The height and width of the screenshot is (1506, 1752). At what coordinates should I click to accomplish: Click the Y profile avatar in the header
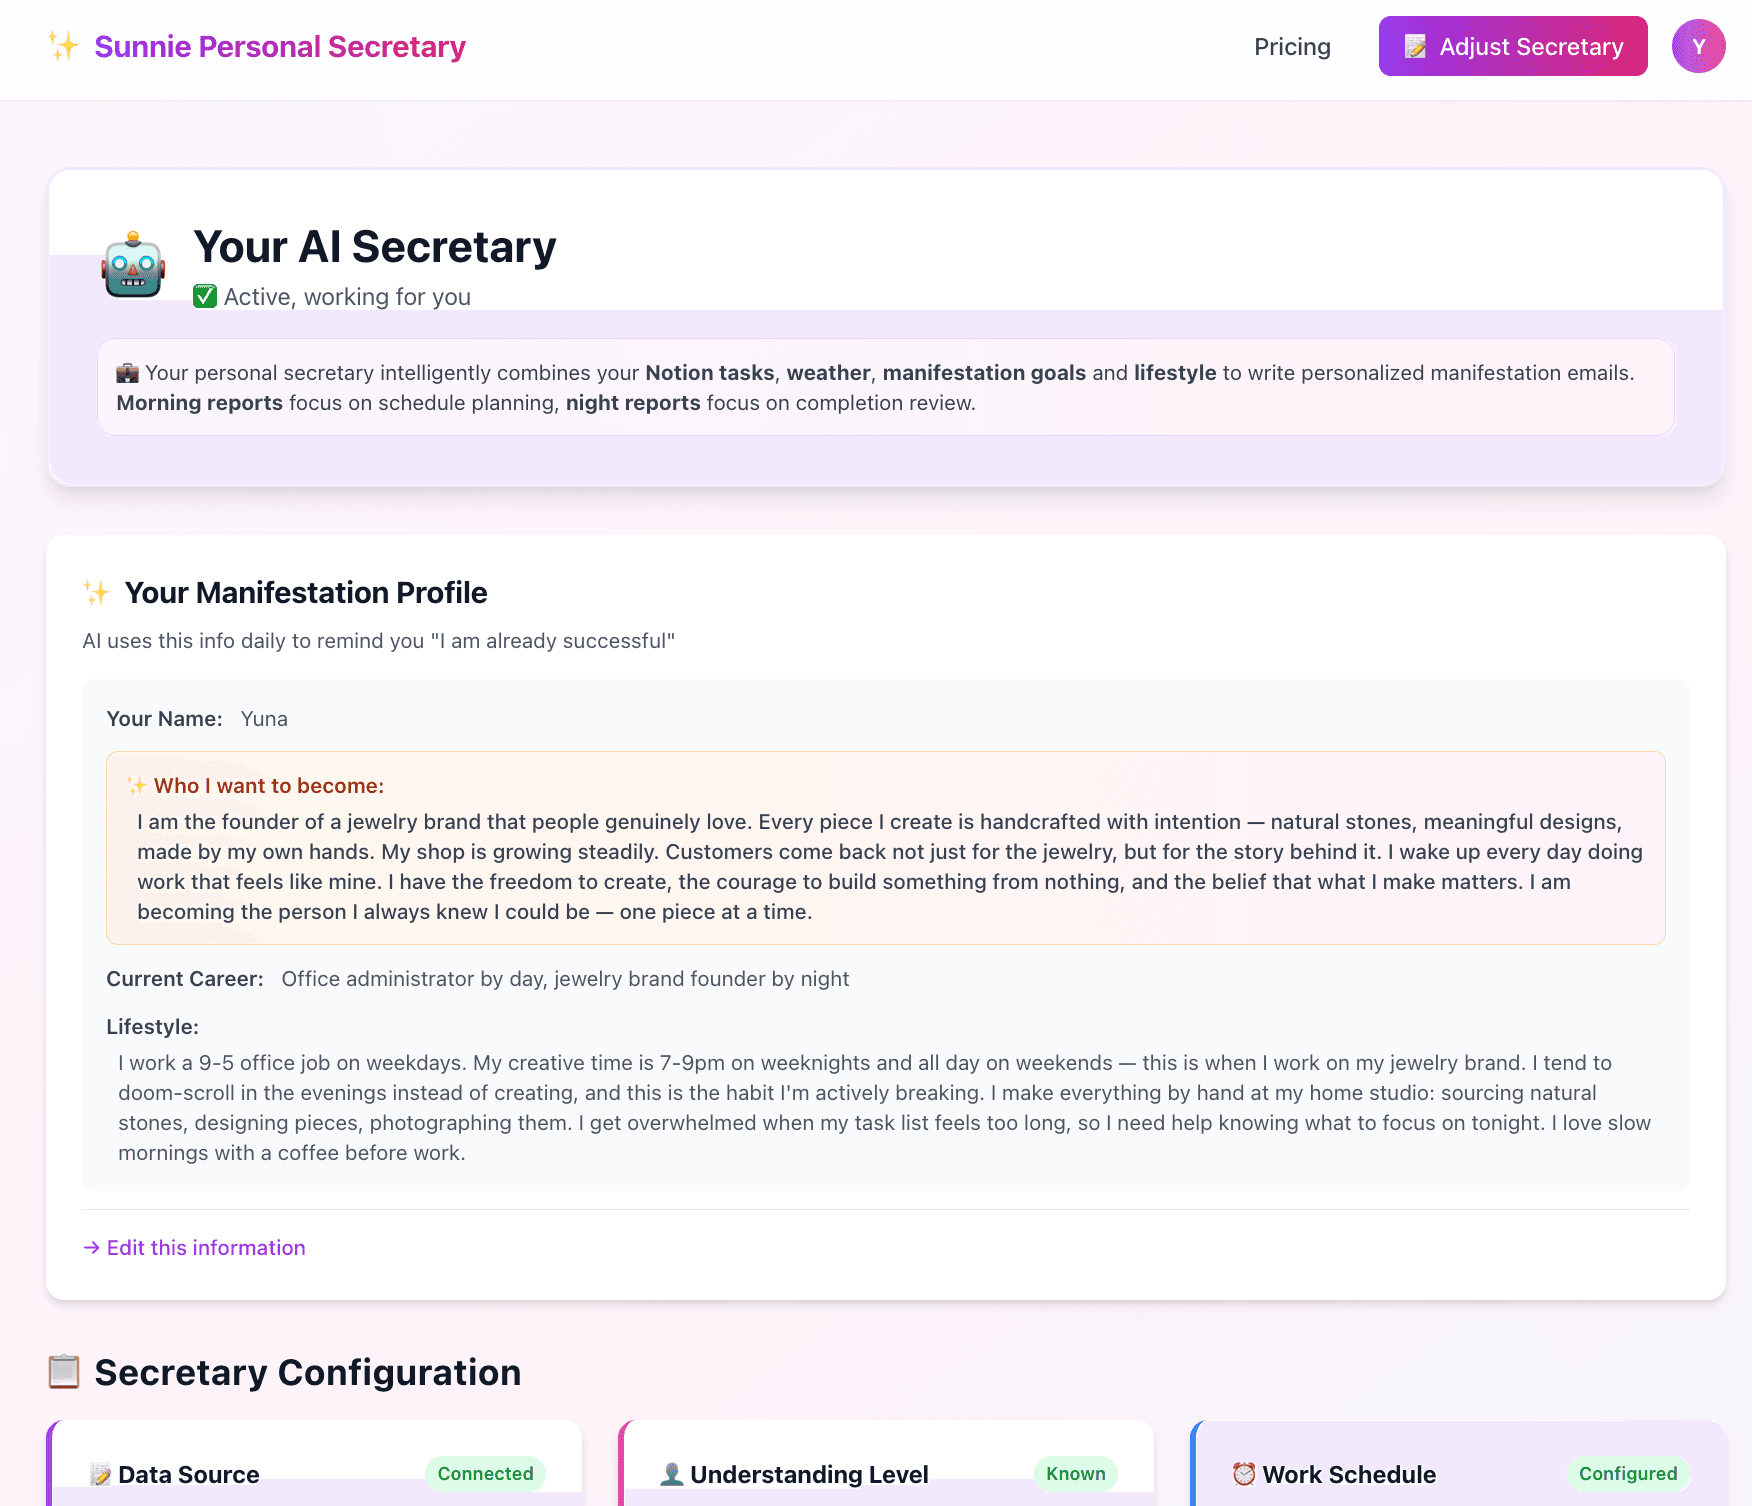click(x=1697, y=46)
